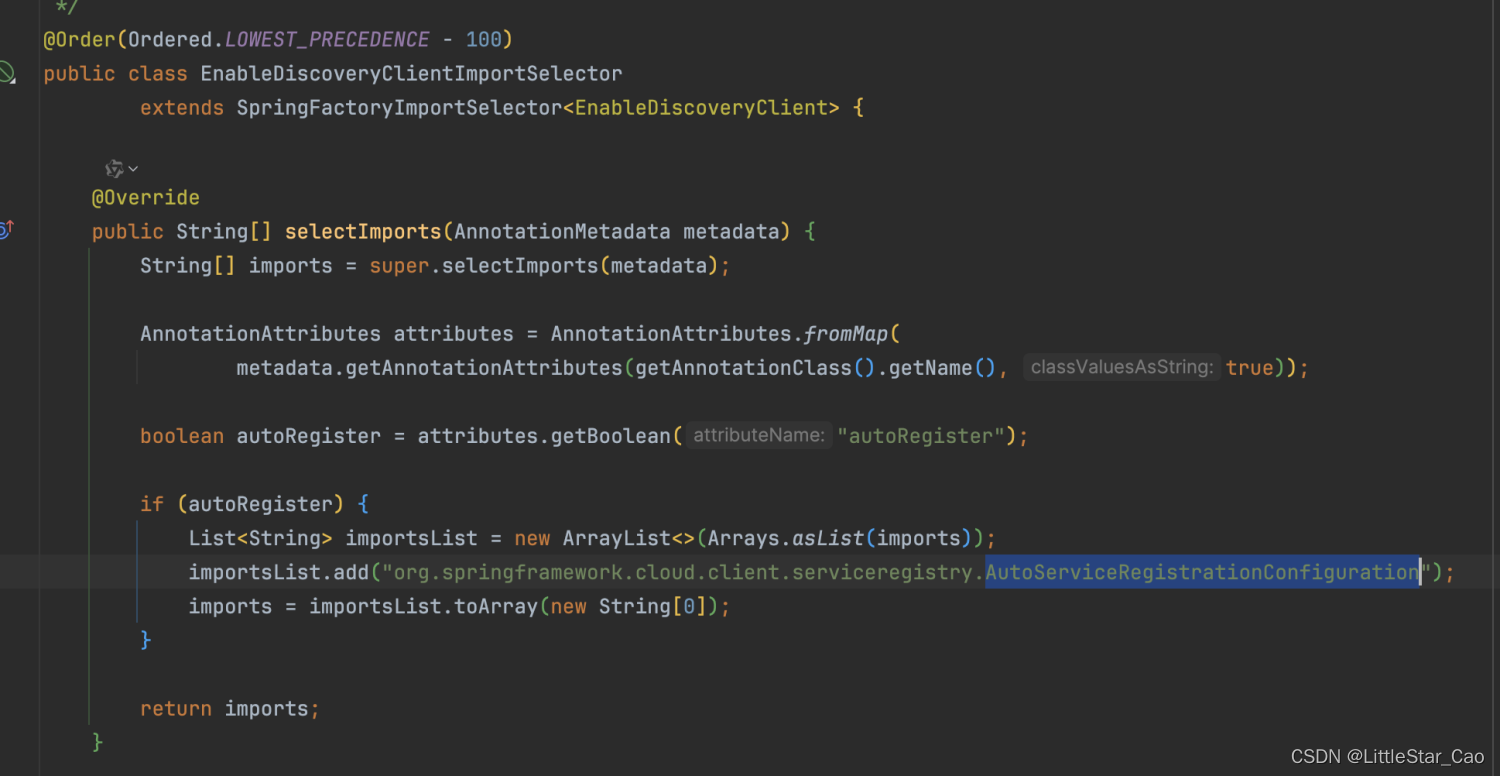1500x776 pixels.
Task: Click the return keyword
Action: point(176,708)
